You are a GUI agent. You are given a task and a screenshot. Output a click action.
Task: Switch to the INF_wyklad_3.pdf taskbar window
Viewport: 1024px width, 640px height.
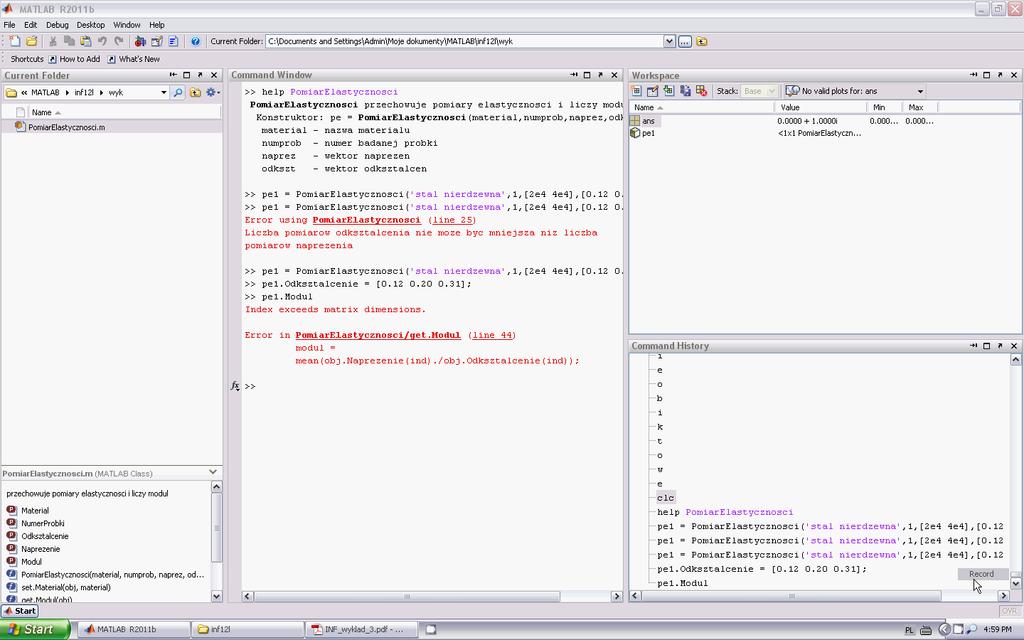tap(362, 630)
